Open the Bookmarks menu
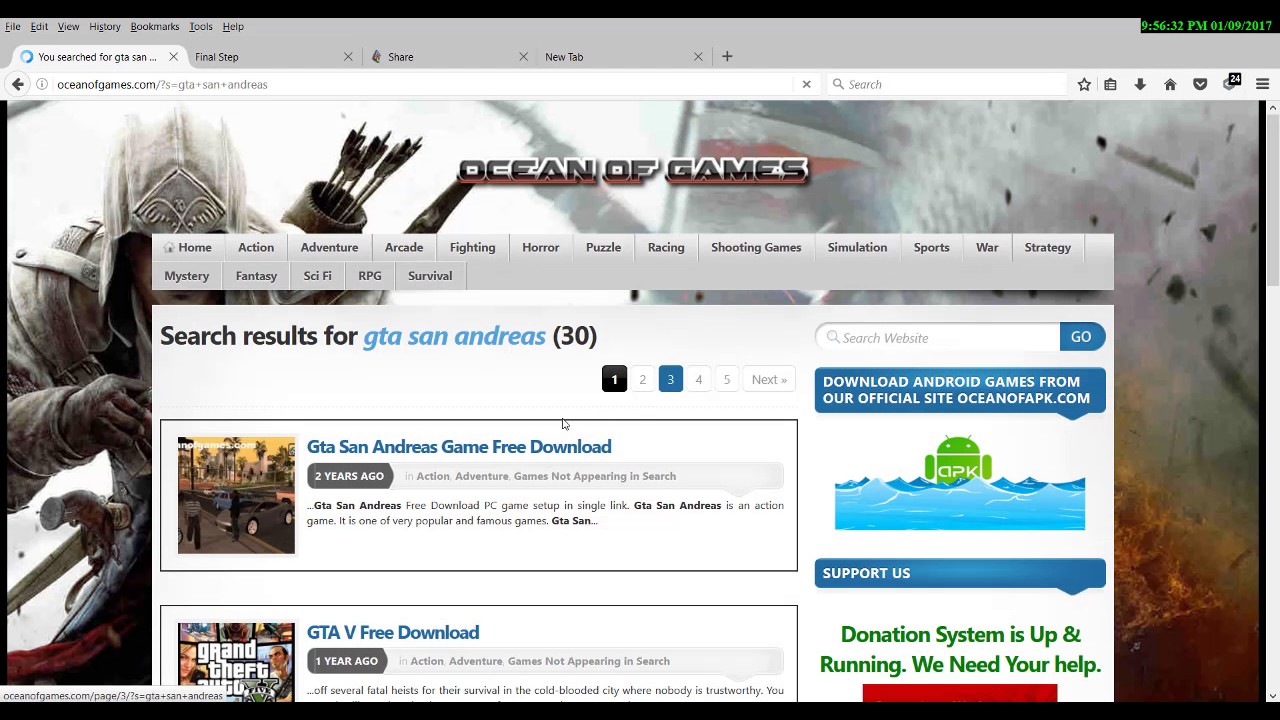This screenshot has width=1280, height=720. tap(154, 27)
